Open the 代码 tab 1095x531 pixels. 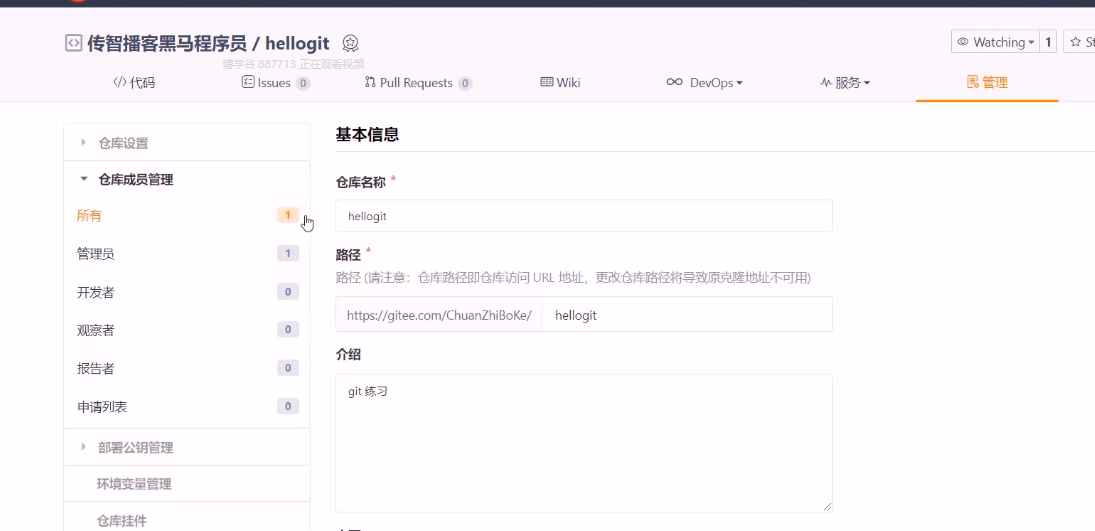tap(134, 82)
